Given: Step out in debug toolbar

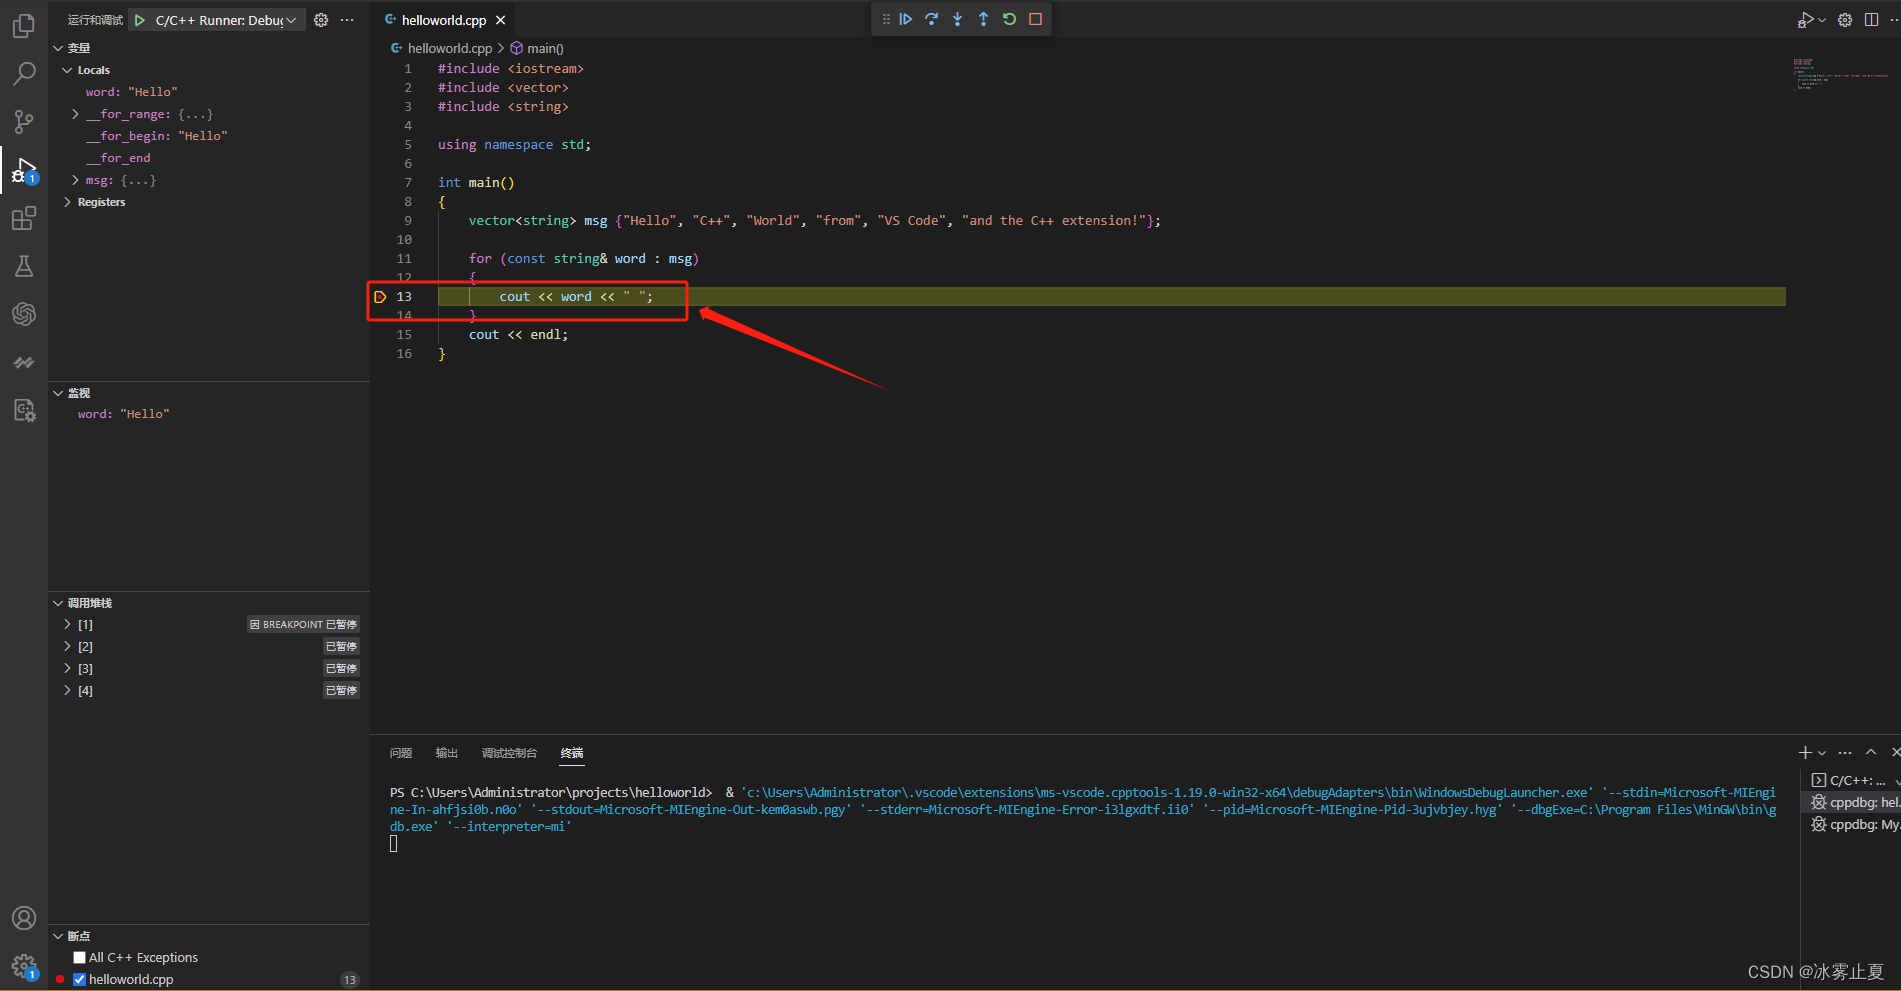Looking at the screenshot, I should pos(983,19).
